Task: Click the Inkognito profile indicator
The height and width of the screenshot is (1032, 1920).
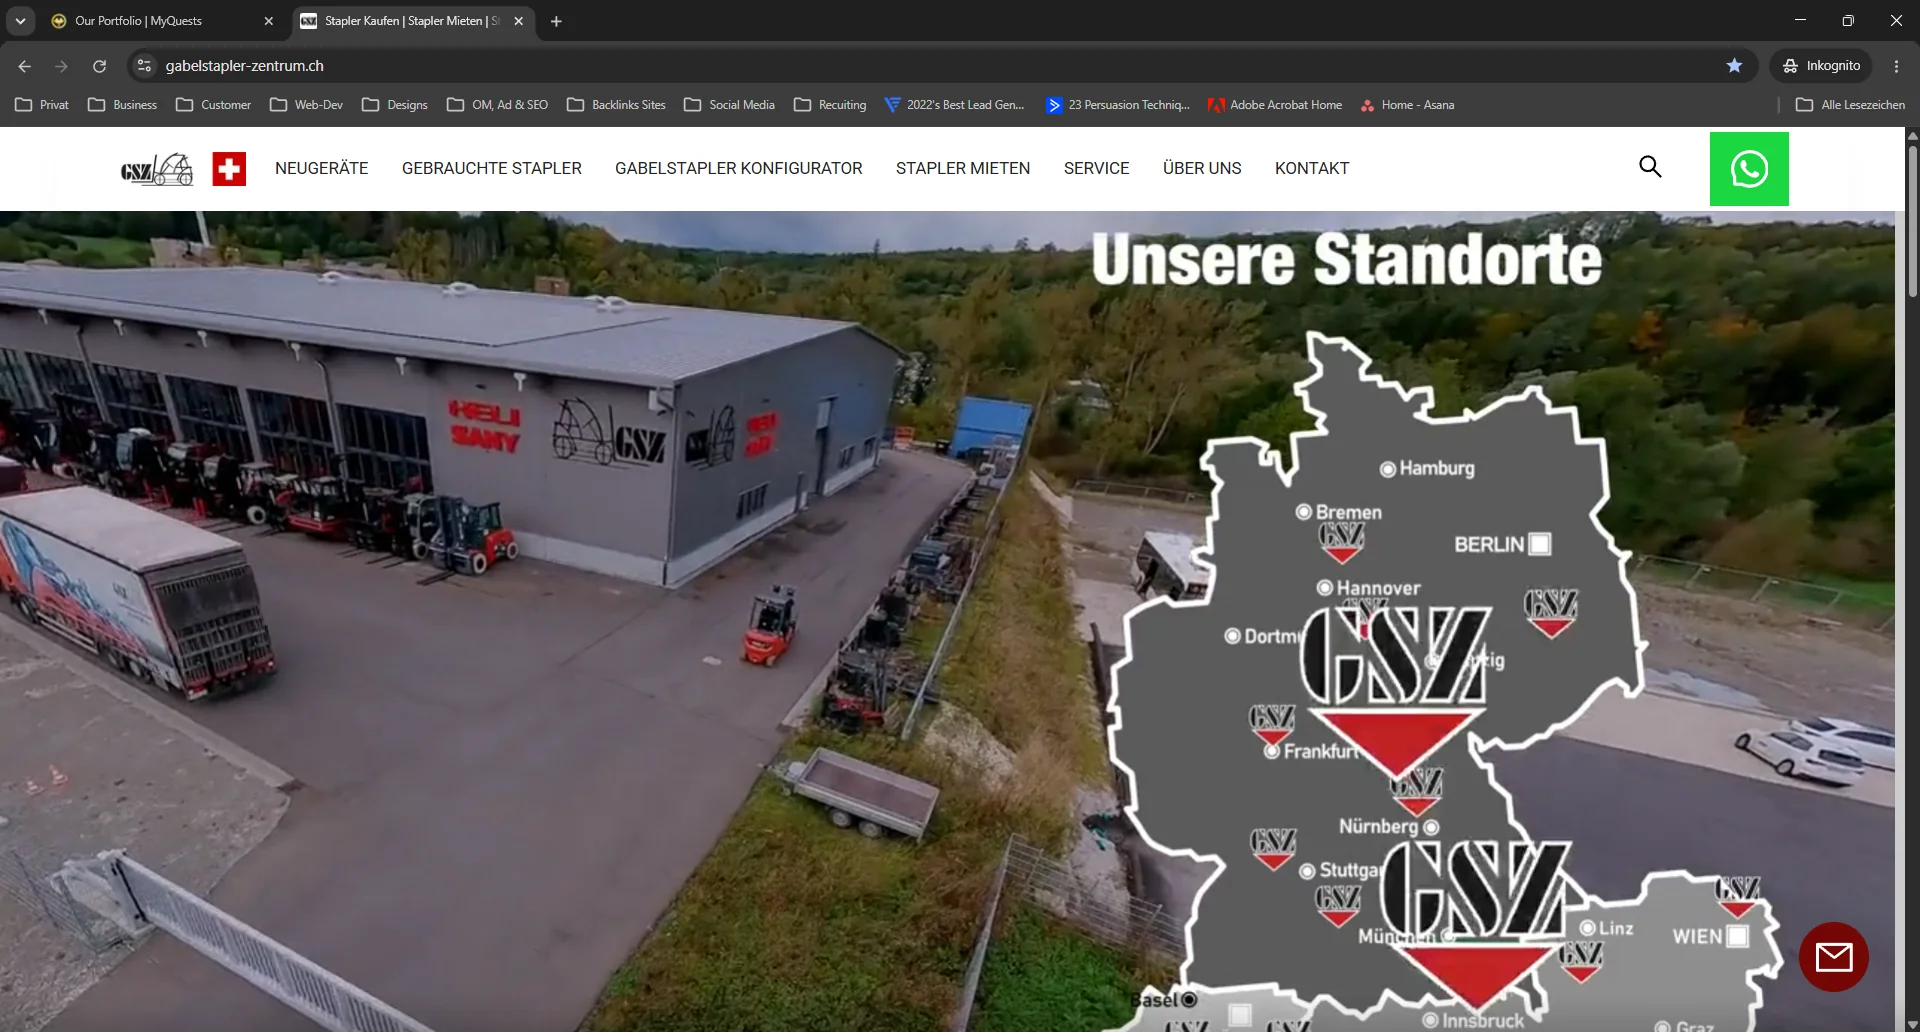Action: 1821,66
